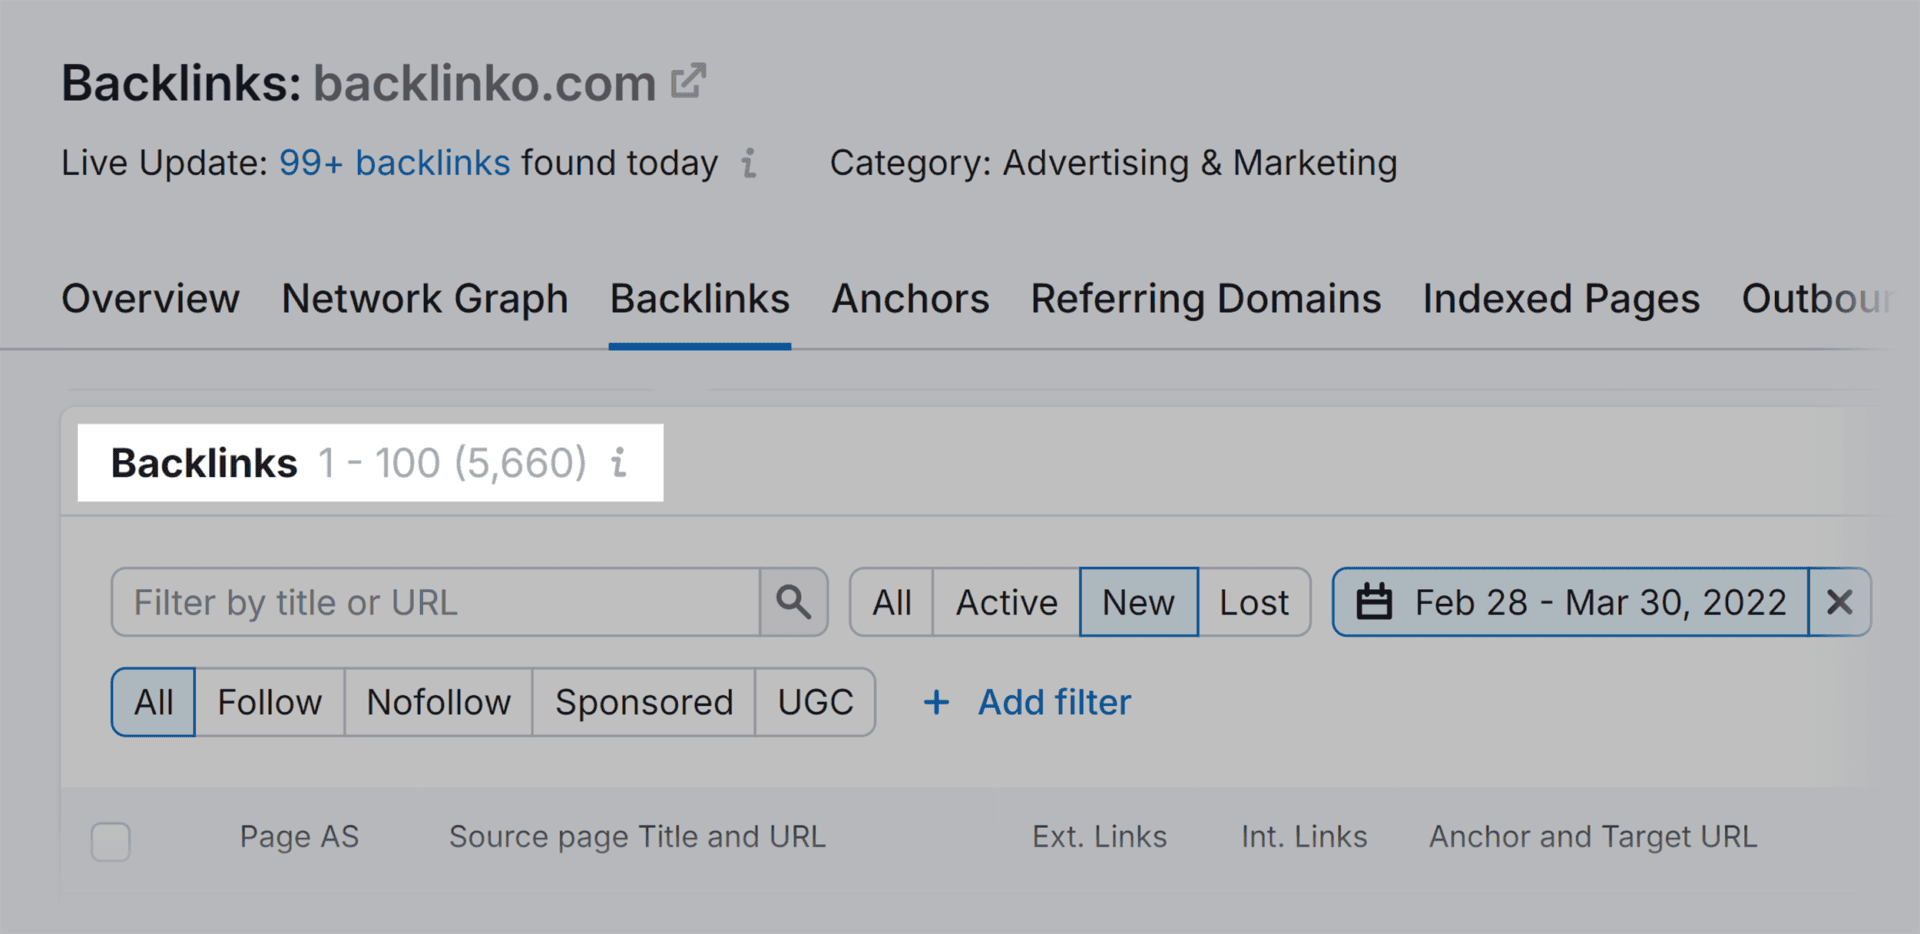1920x934 pixels.
Task: Click the search magnifier icon
Action: pyautogui.click(x=794, y=601)
